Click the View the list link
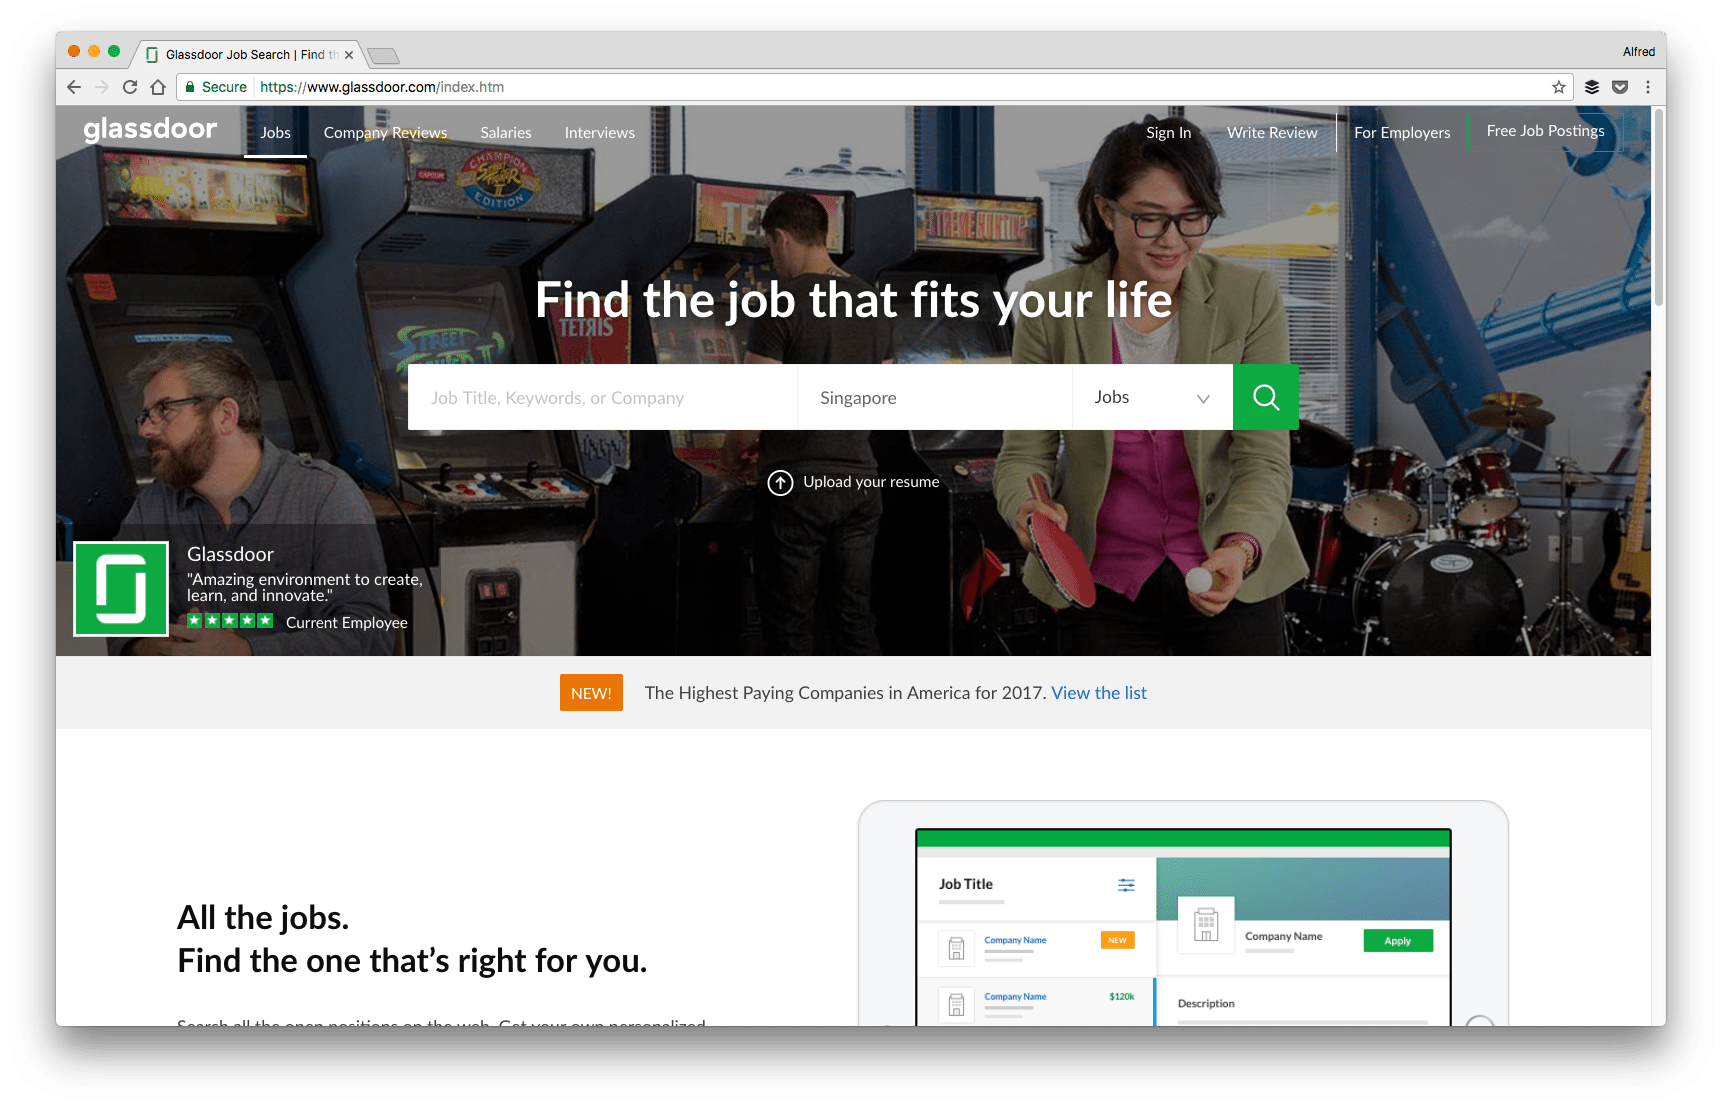The height and width of the screenshot is (1106, 1722). coord(1098,692)
